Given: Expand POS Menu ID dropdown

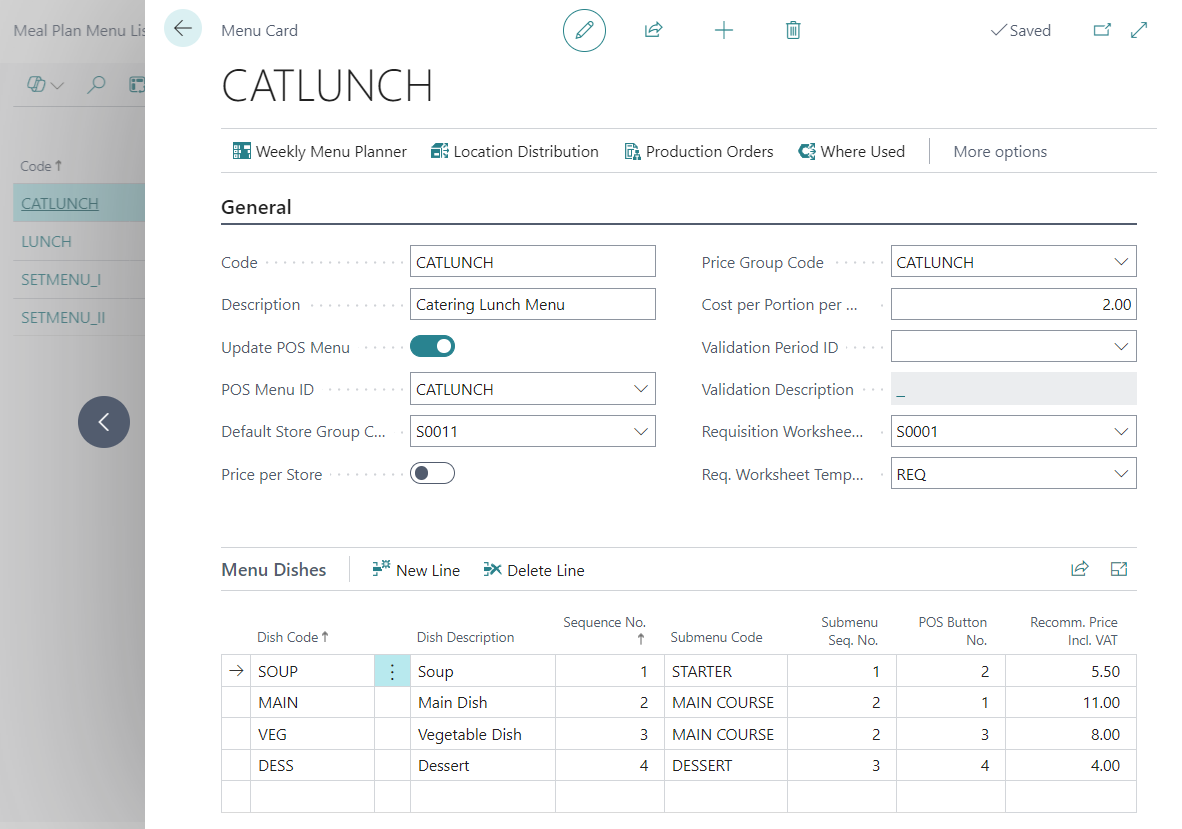Looking at the screenshot, I should pyautogui.click(x=640, y=389).
